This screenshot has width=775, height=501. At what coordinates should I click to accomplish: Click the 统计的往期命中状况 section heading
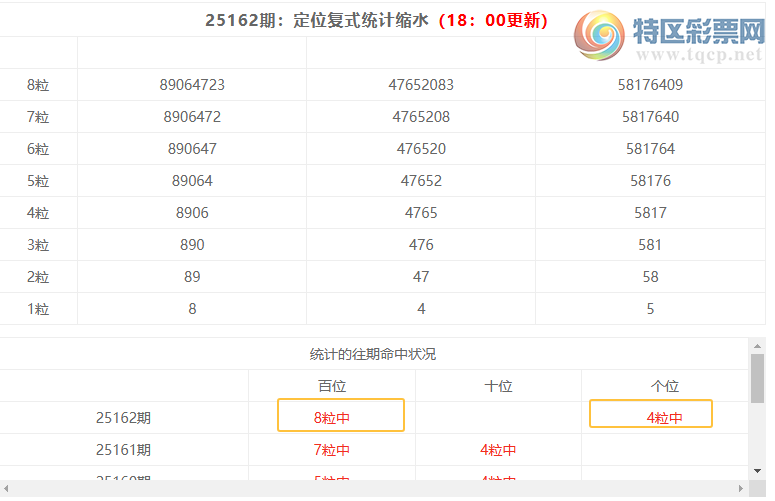coord(373,354)
